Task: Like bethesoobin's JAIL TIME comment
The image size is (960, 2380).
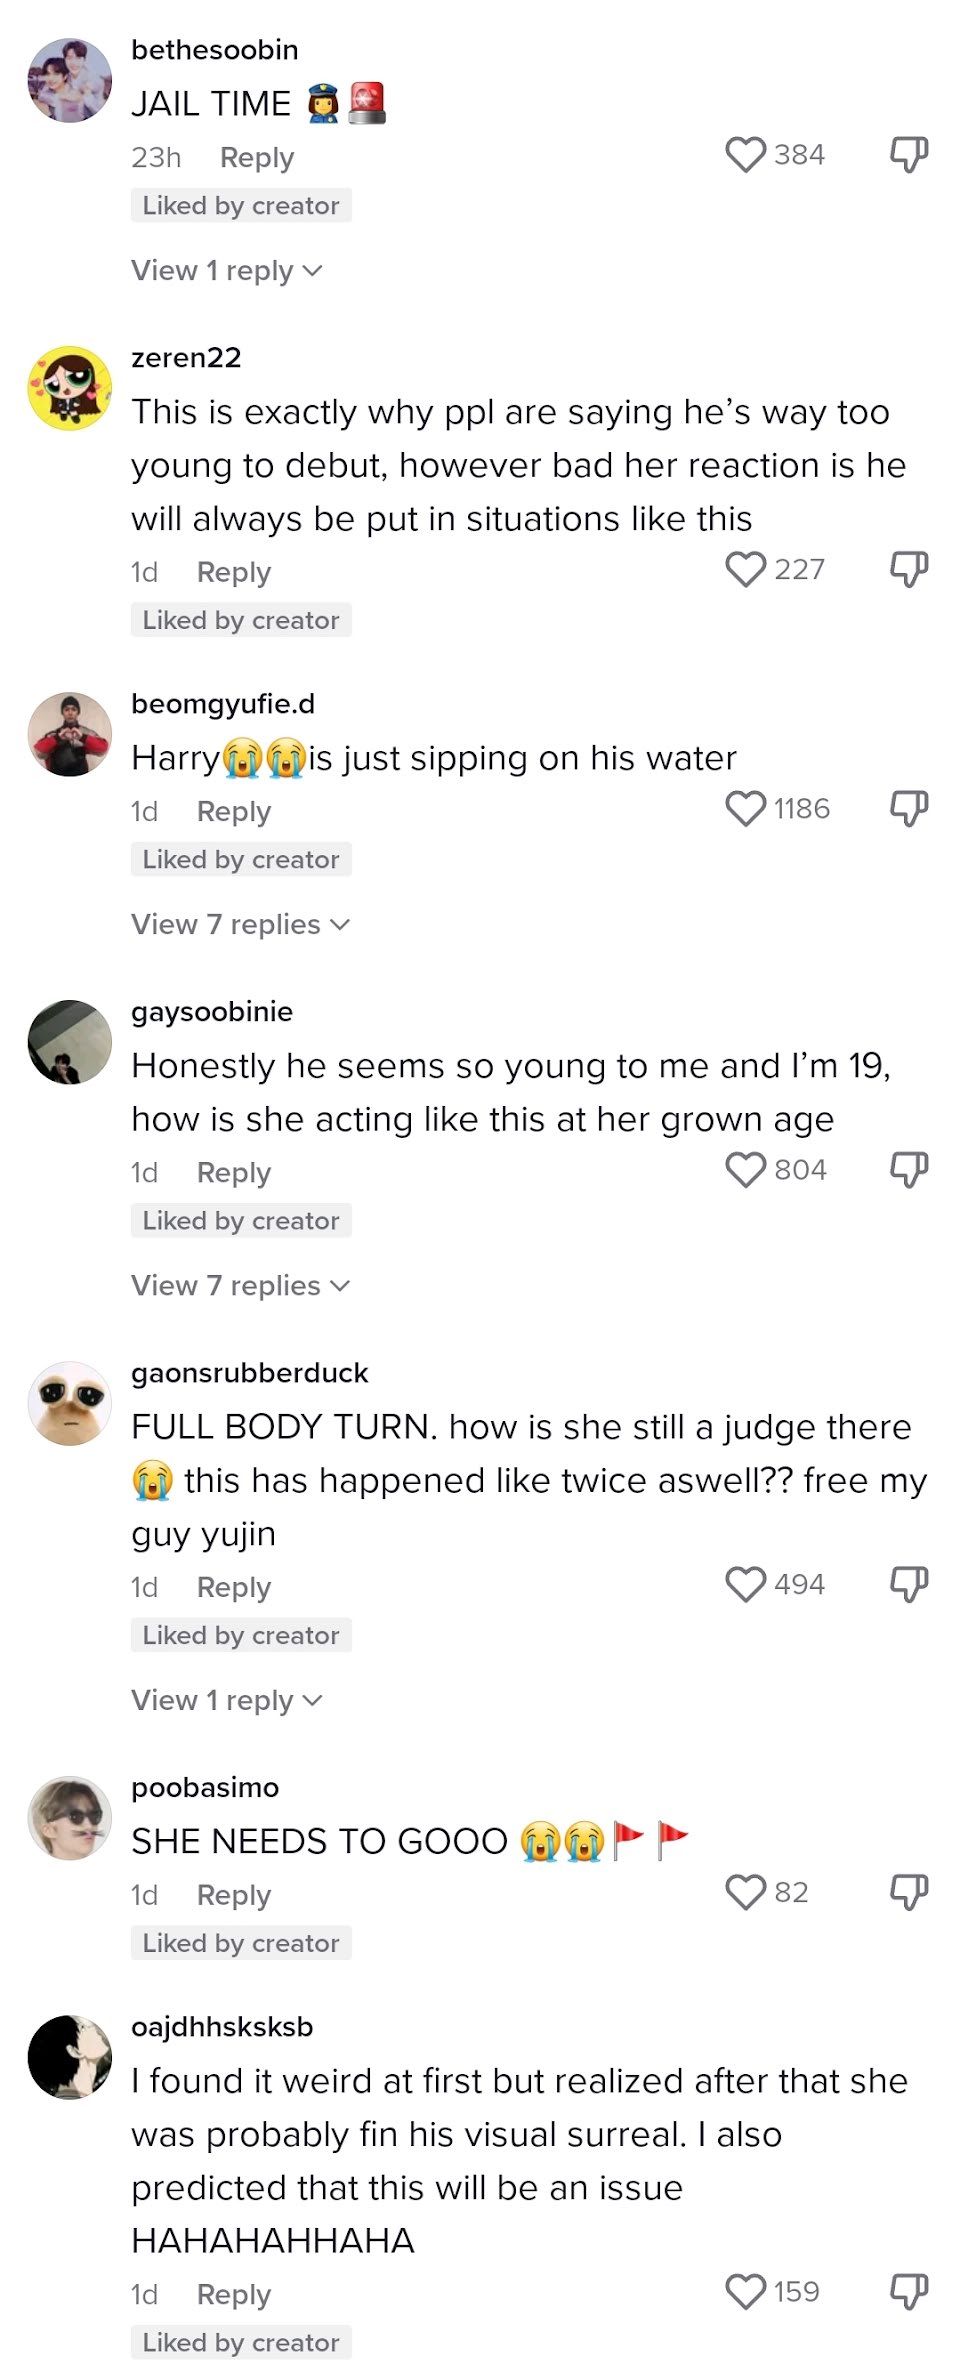Action: point(745,155)
